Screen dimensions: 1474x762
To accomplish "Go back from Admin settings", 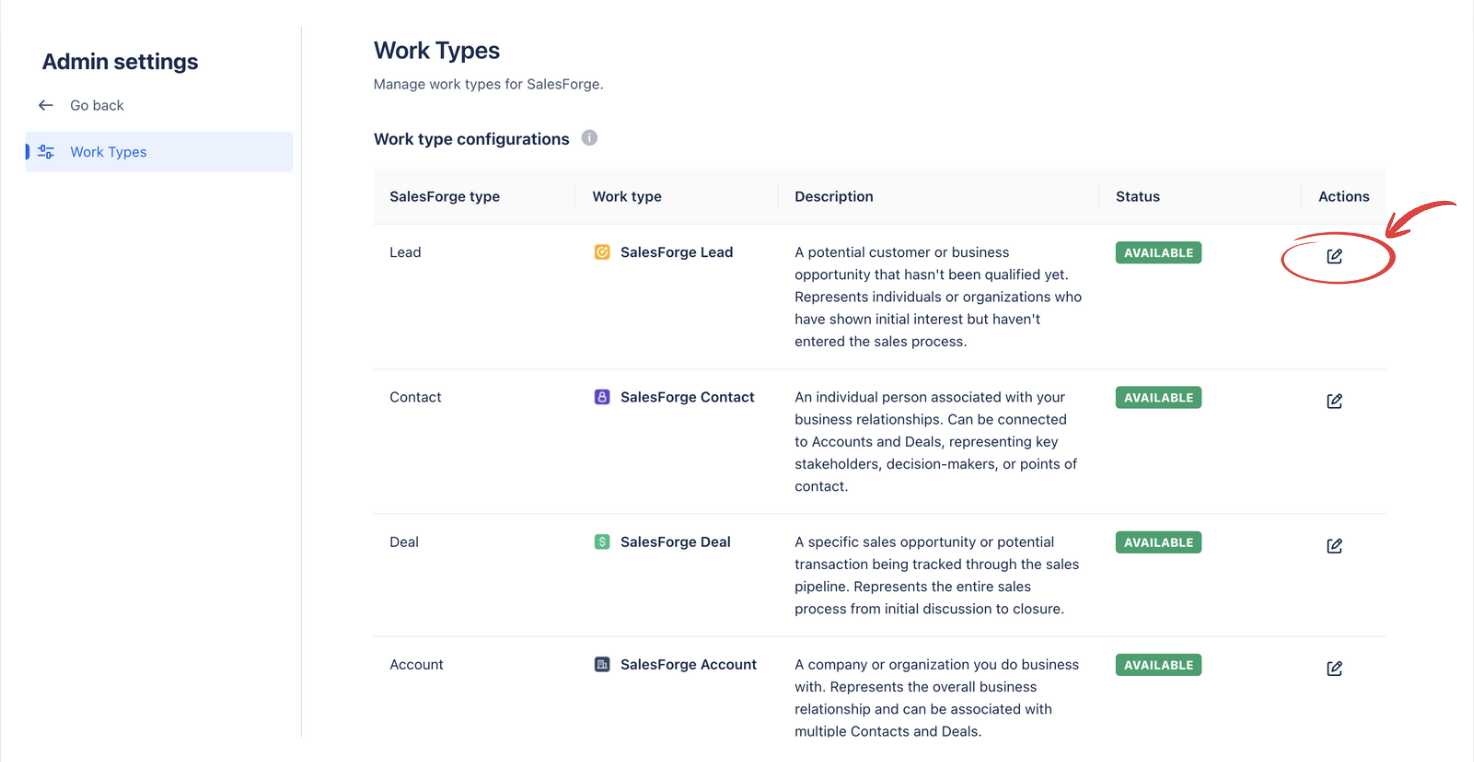I will 96,105.
